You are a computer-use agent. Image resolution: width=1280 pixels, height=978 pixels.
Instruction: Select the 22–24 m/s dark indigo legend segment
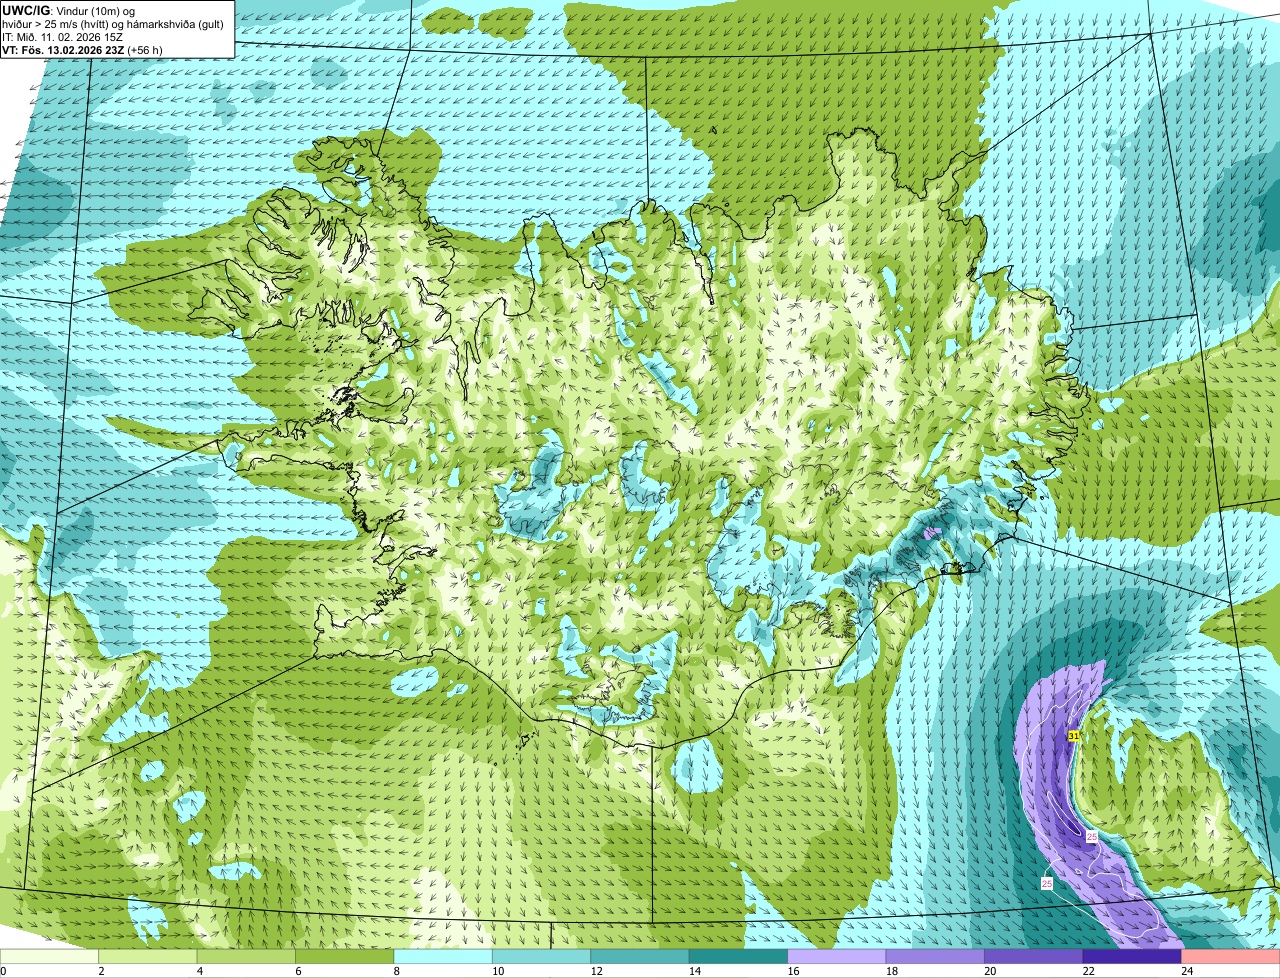1132,957
